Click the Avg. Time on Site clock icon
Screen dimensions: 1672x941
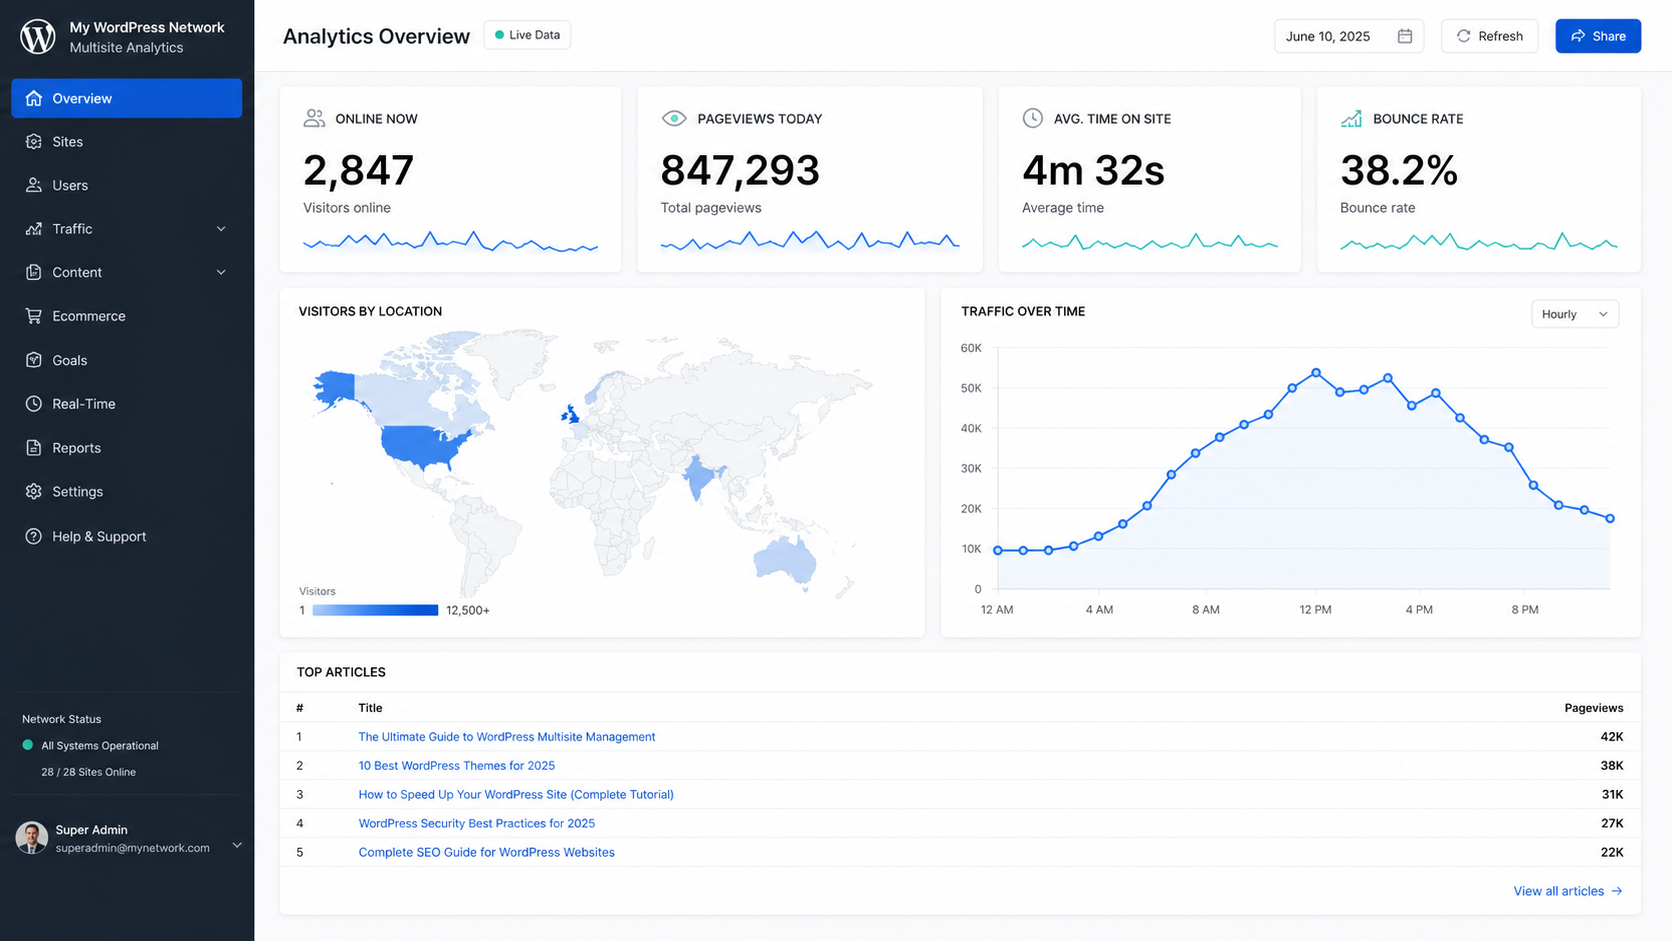1033,118
